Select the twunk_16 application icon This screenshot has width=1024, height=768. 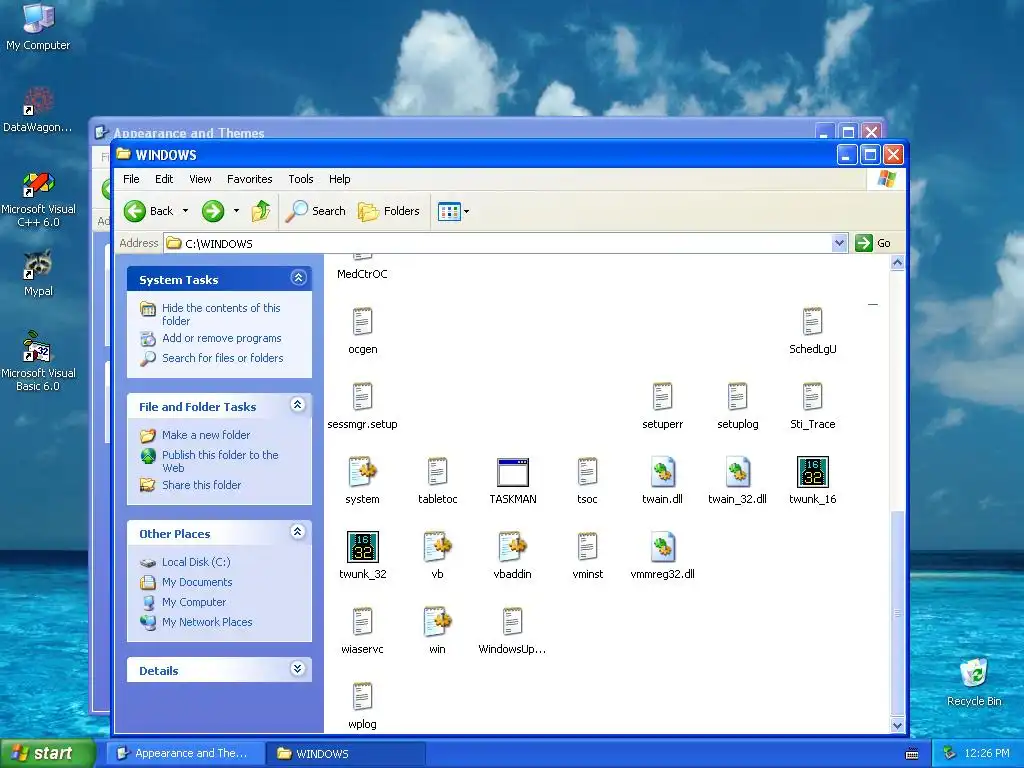812,472
